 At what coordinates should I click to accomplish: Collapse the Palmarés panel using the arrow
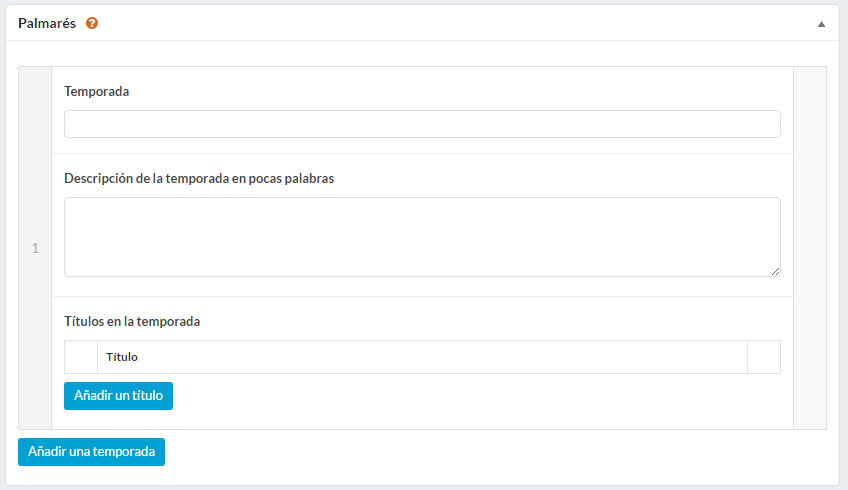pos(821,24)
